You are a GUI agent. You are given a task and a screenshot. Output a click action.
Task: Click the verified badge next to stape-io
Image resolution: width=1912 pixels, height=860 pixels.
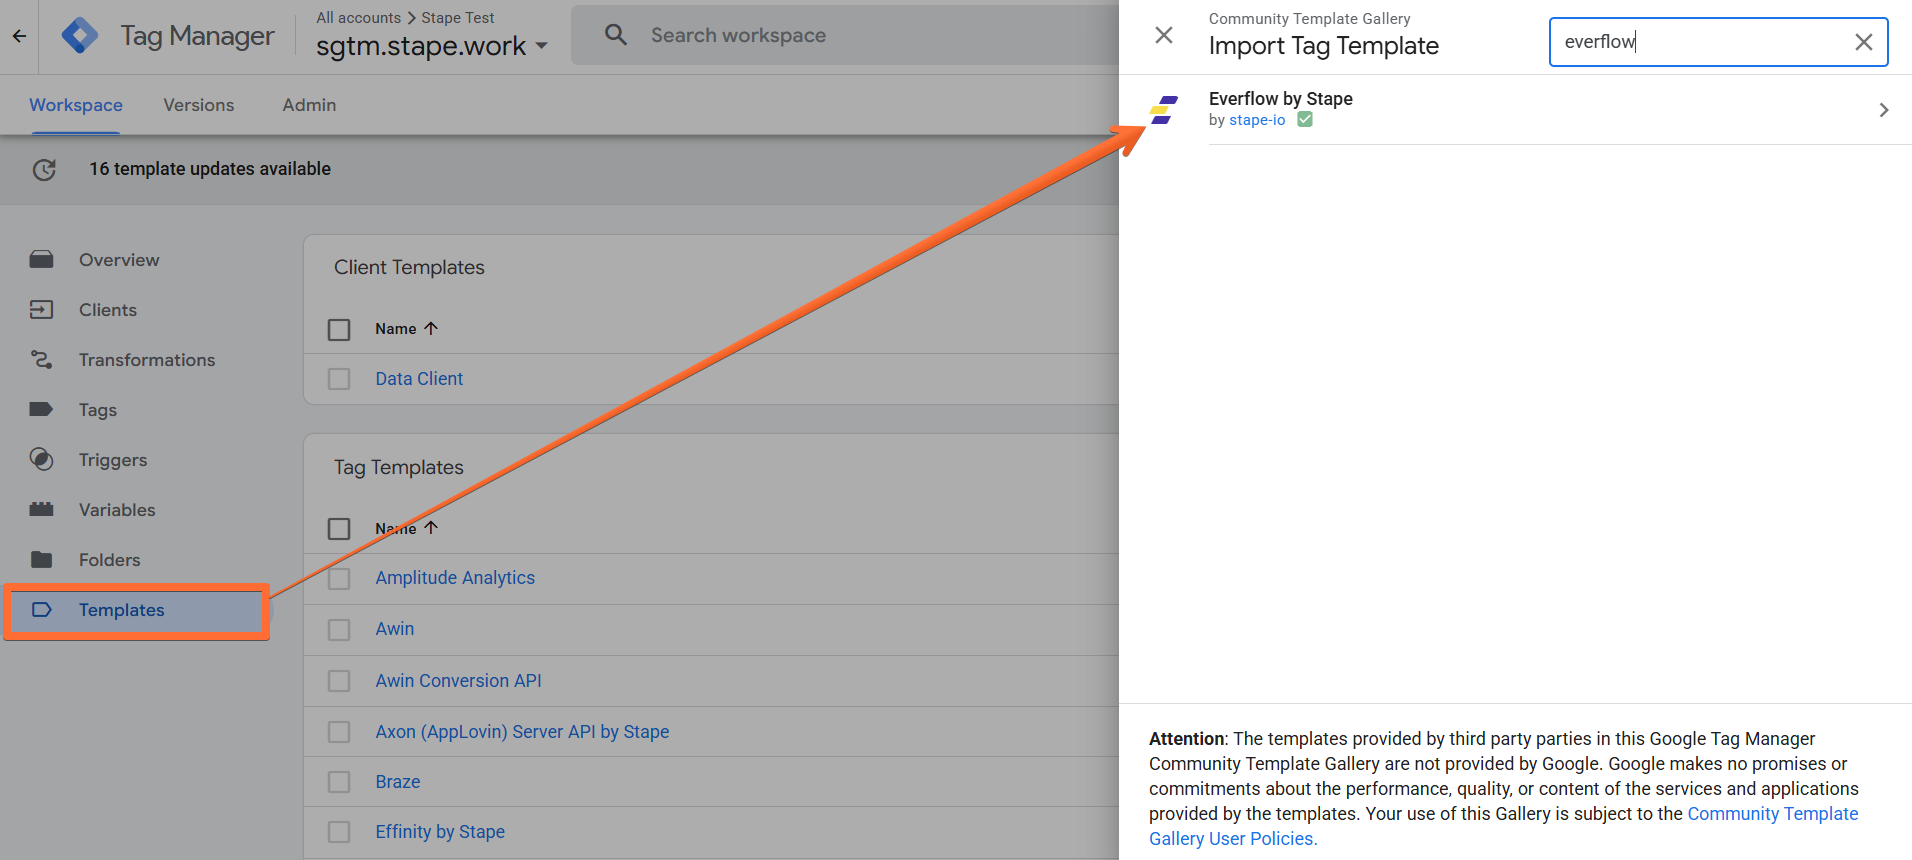pos(1305,120)
